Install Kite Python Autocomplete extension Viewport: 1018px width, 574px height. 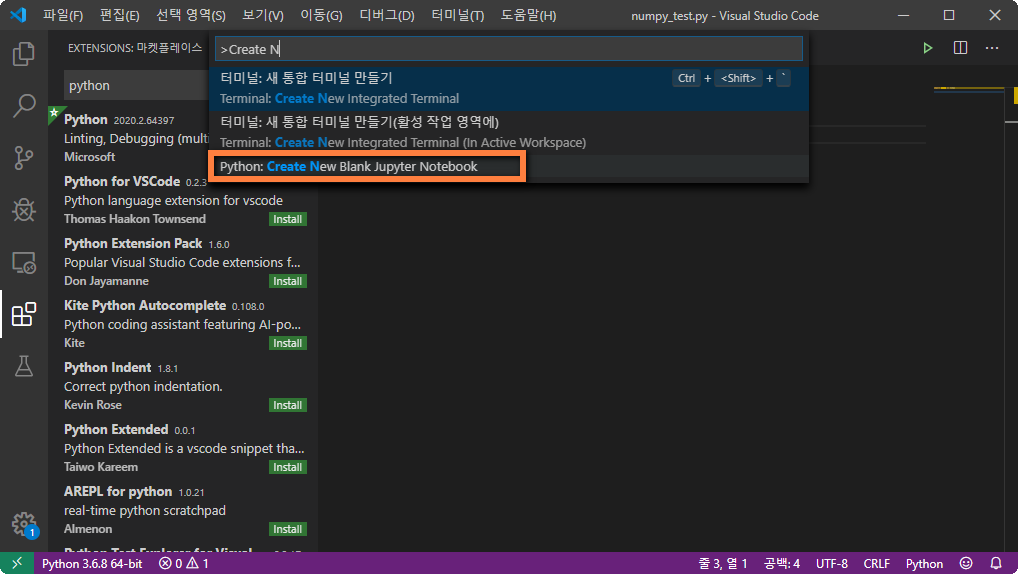(287, 343)
